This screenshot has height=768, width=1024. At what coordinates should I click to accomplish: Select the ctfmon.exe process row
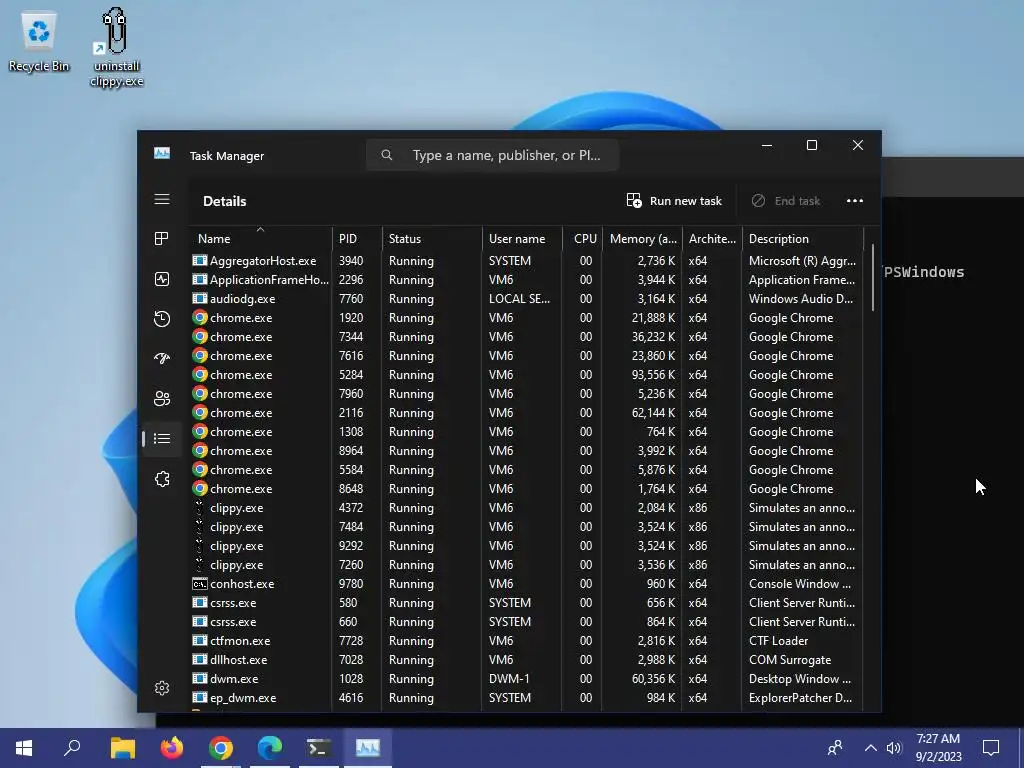point(526,641)
